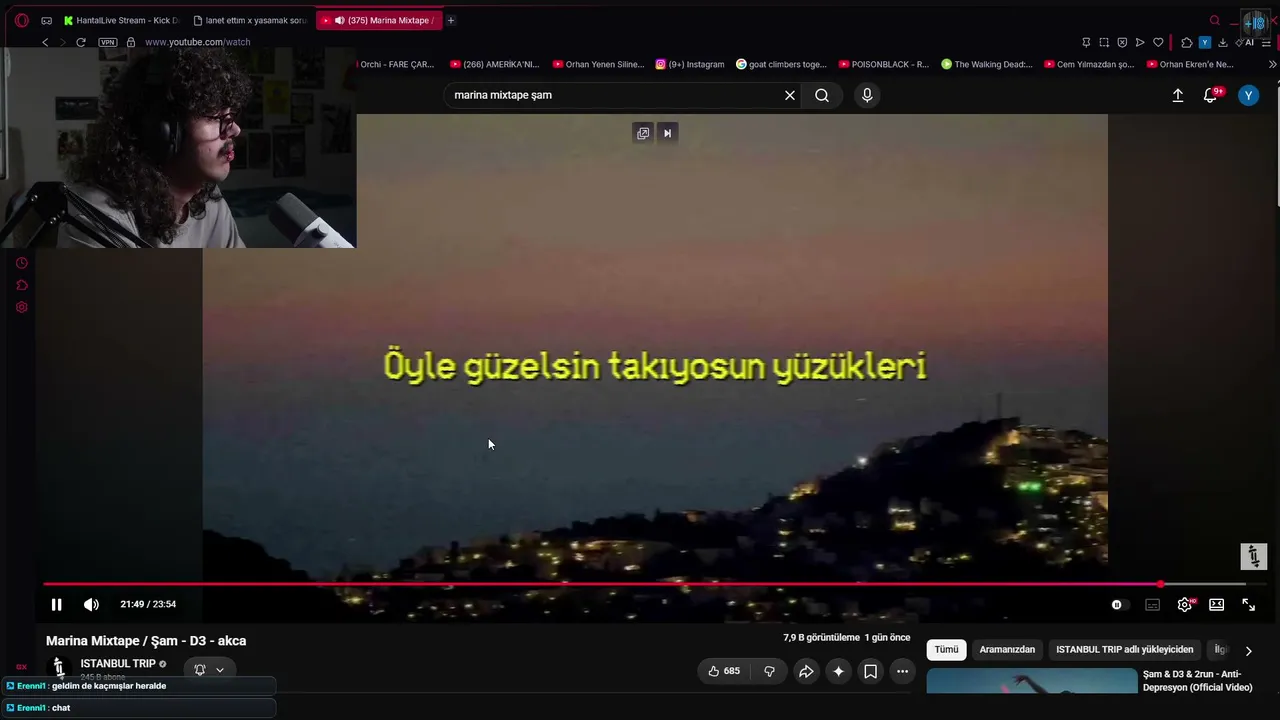1280x720 pixels.
Task: Toggle subtitles/closed captions button
Action: pos(1152,604)
